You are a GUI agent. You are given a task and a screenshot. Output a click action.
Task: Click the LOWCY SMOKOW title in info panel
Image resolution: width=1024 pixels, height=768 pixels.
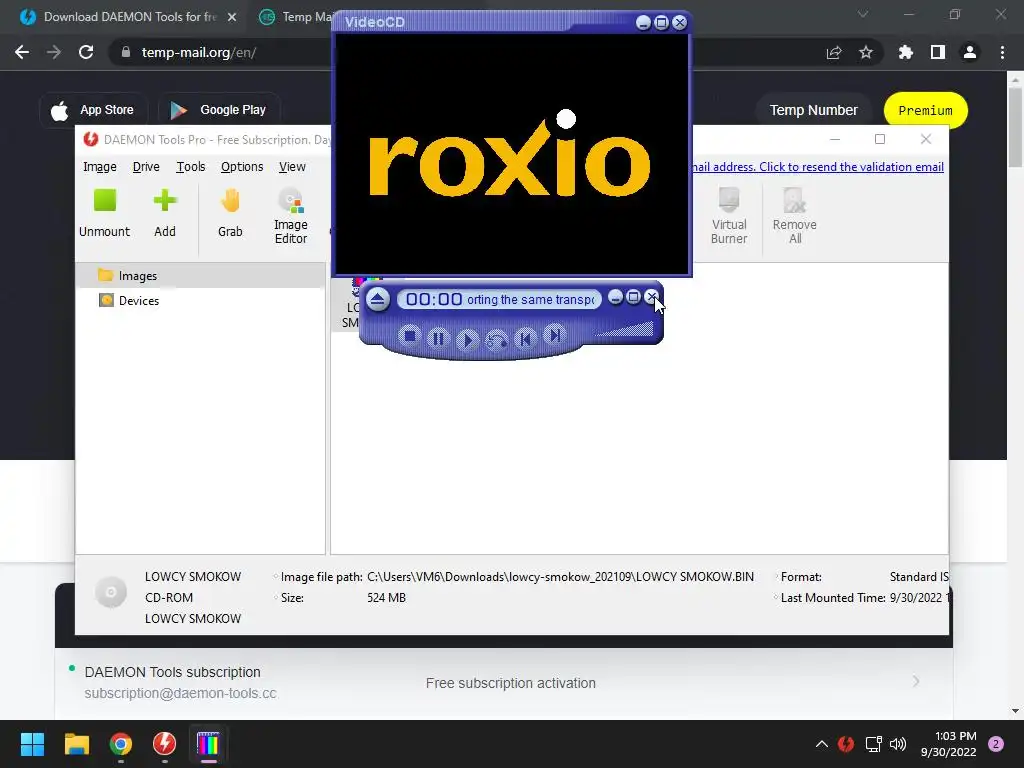tap(193, 577)
